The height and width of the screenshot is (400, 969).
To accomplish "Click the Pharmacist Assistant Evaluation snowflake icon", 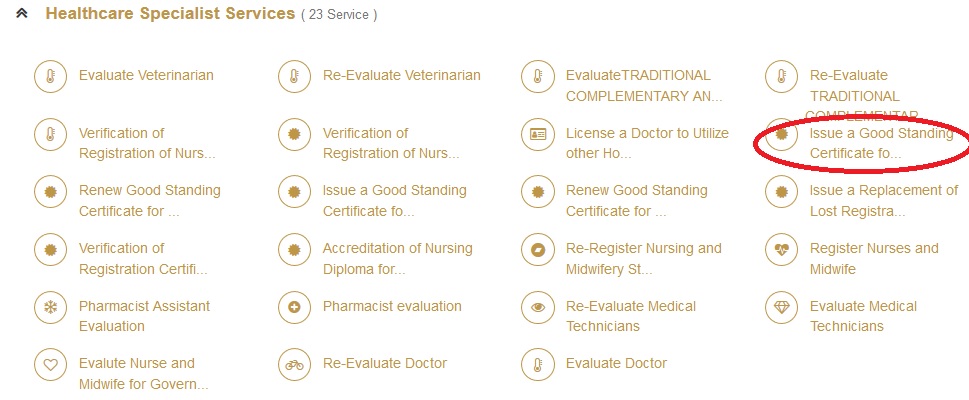I will (47, 307).
